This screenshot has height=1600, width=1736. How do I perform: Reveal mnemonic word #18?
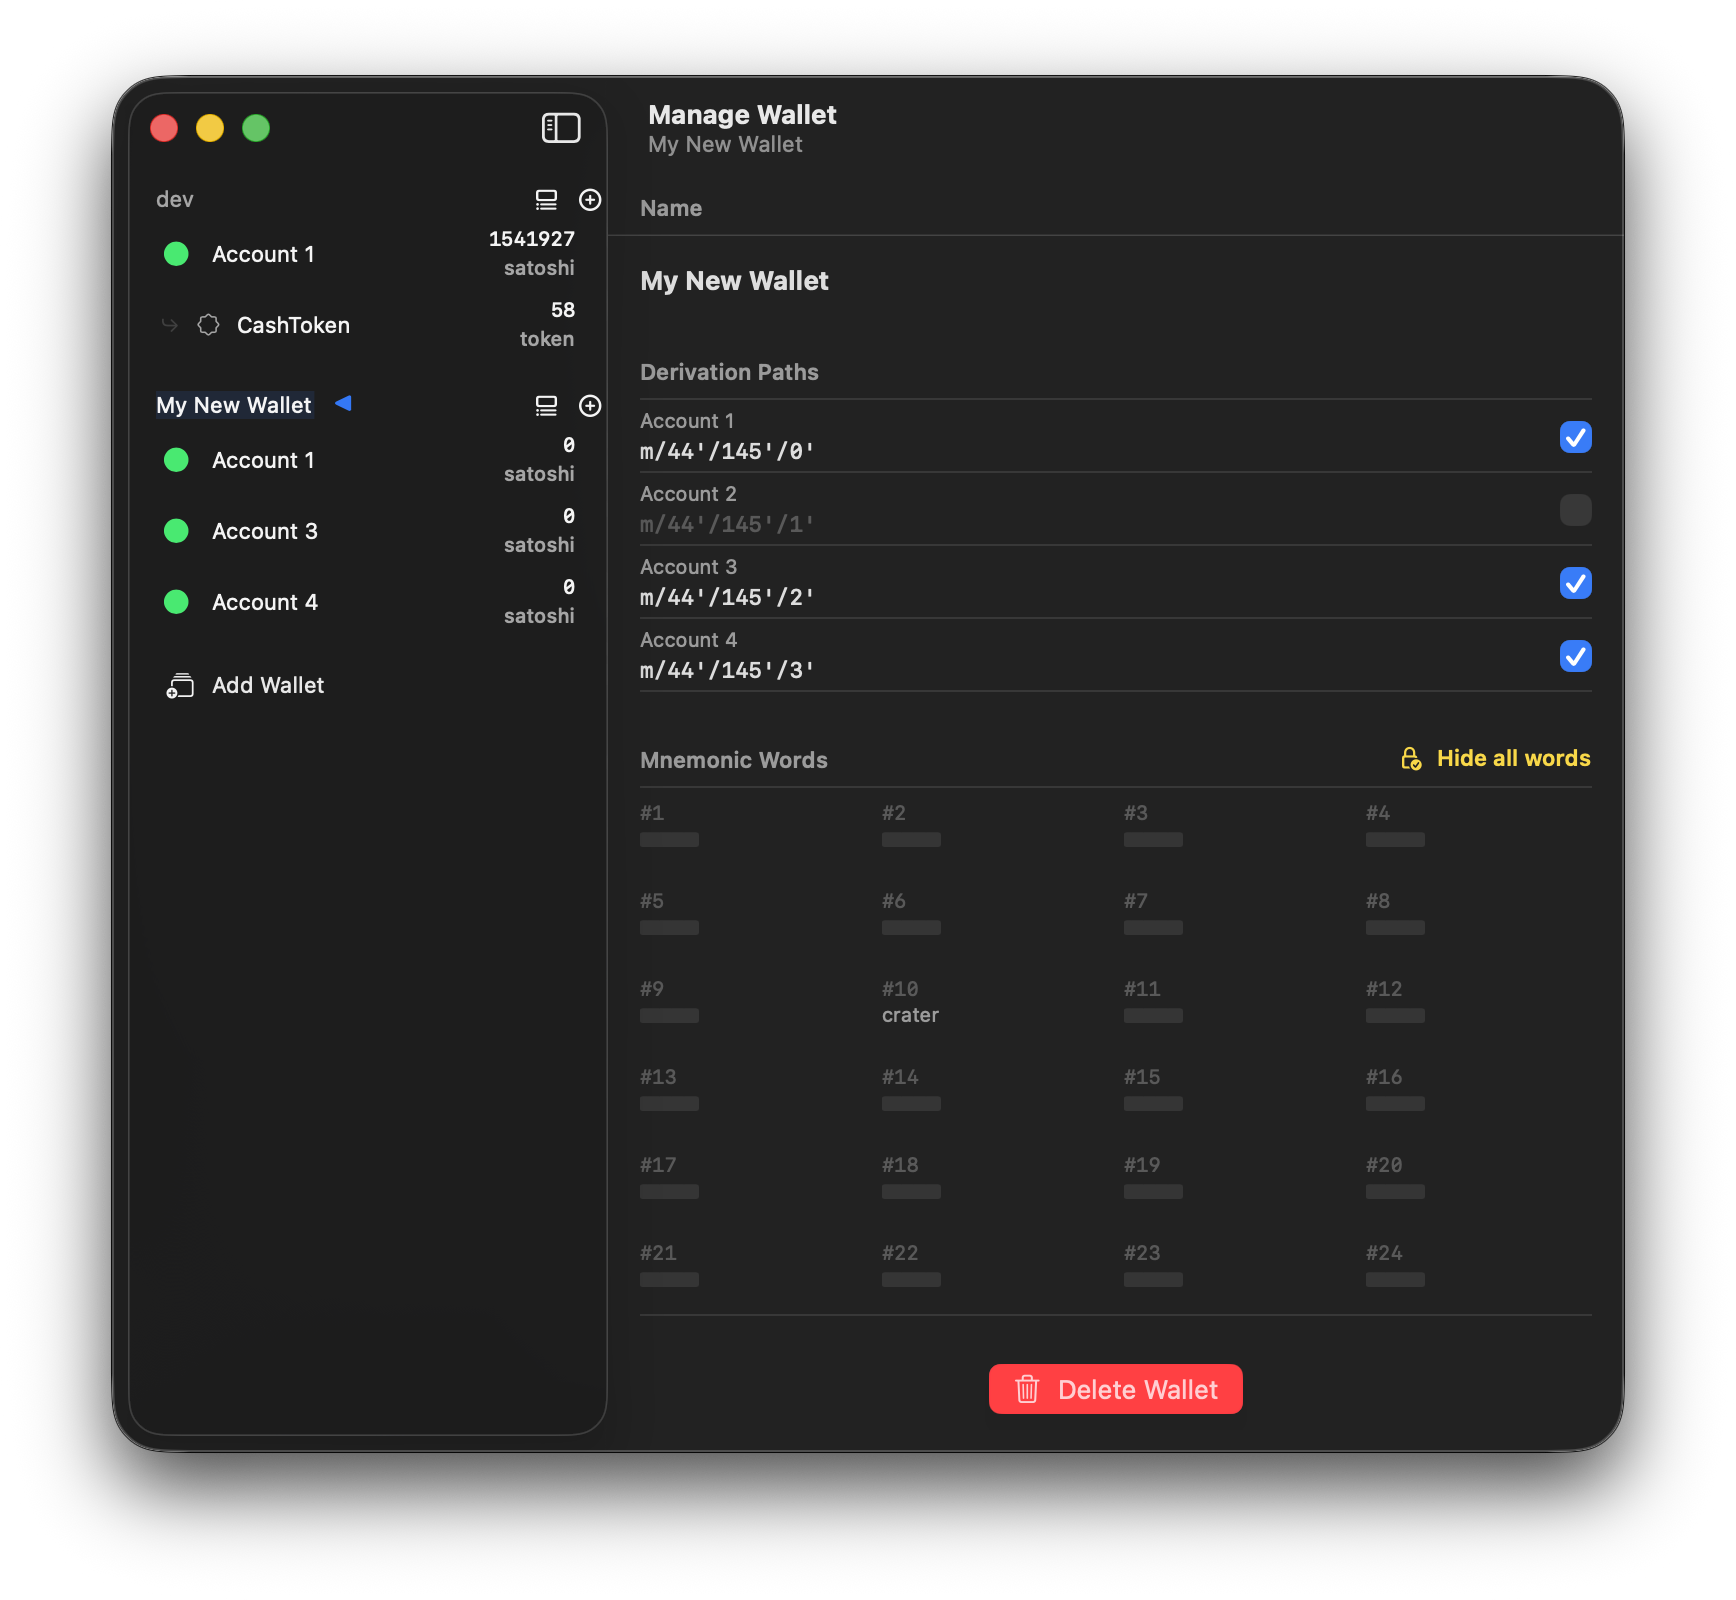911,1192
